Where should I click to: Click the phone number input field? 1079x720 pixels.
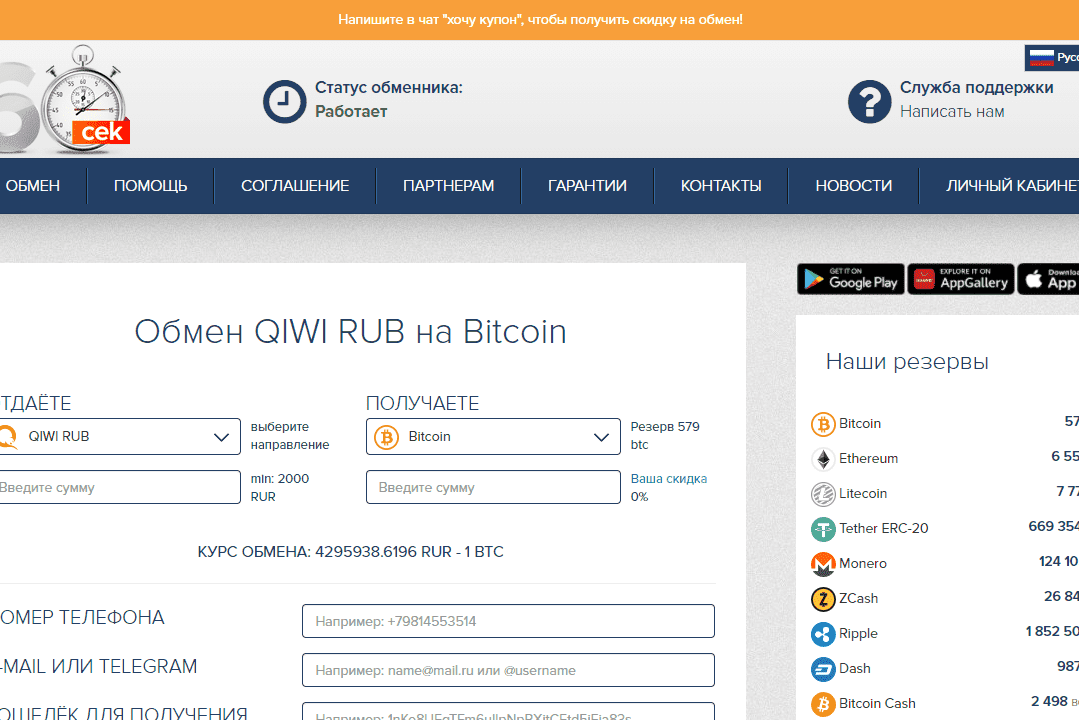coord(508,621)
